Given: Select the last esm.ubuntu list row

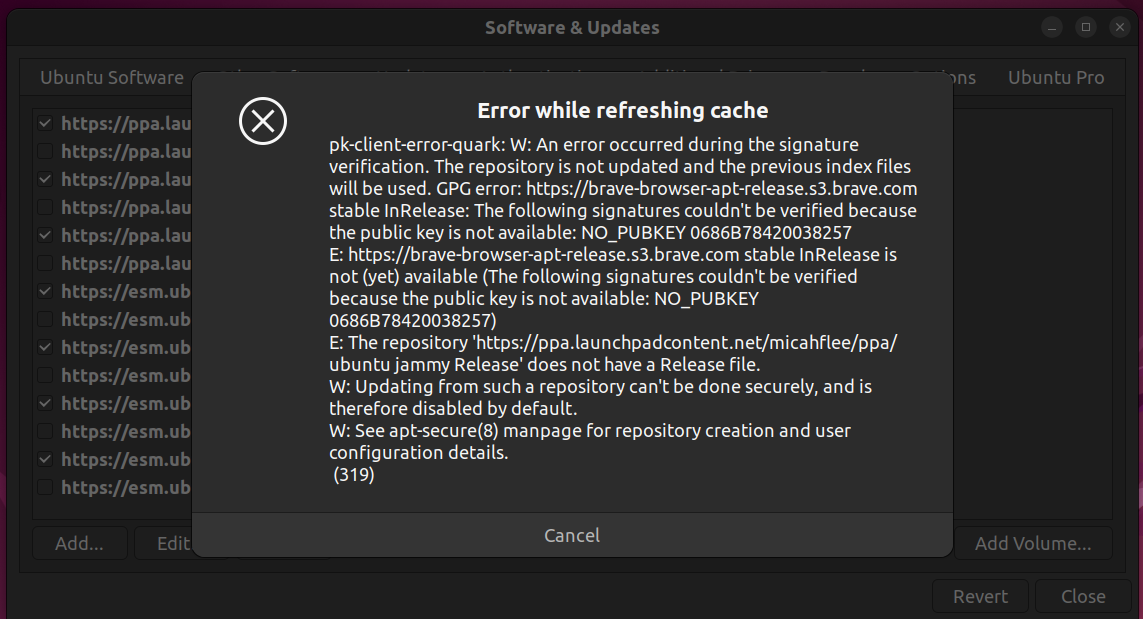Looking at the screenshot, I should click(x=113, y=487).
